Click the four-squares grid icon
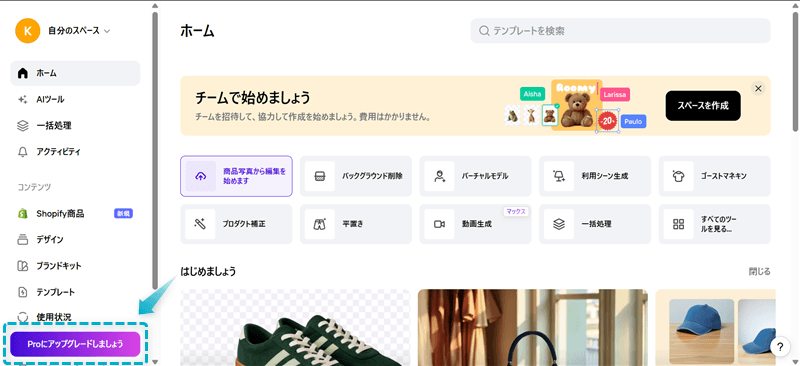The width and height of the screenshot is (800, 366). [679, 224]
